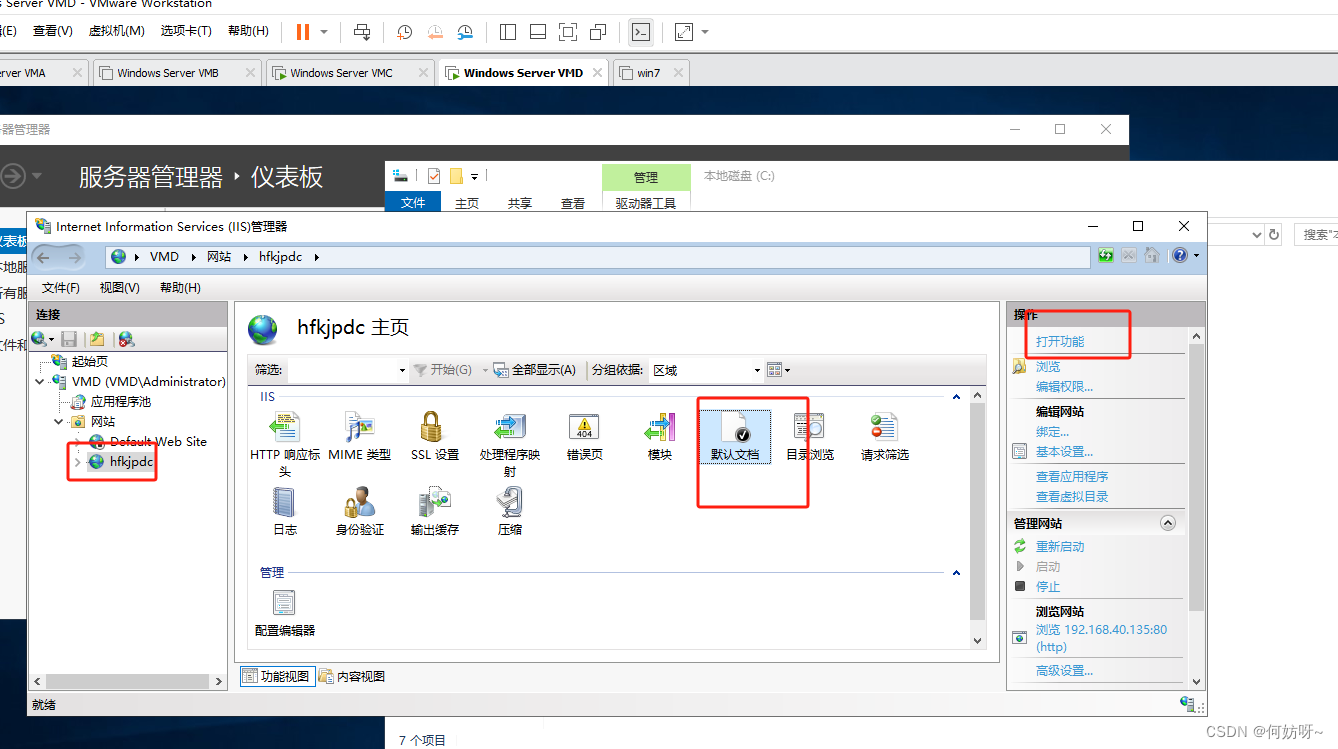Click VMware snapshot take icon
Image resolution: width=1338 pixels, height=749 pixels.
point(404,32)
